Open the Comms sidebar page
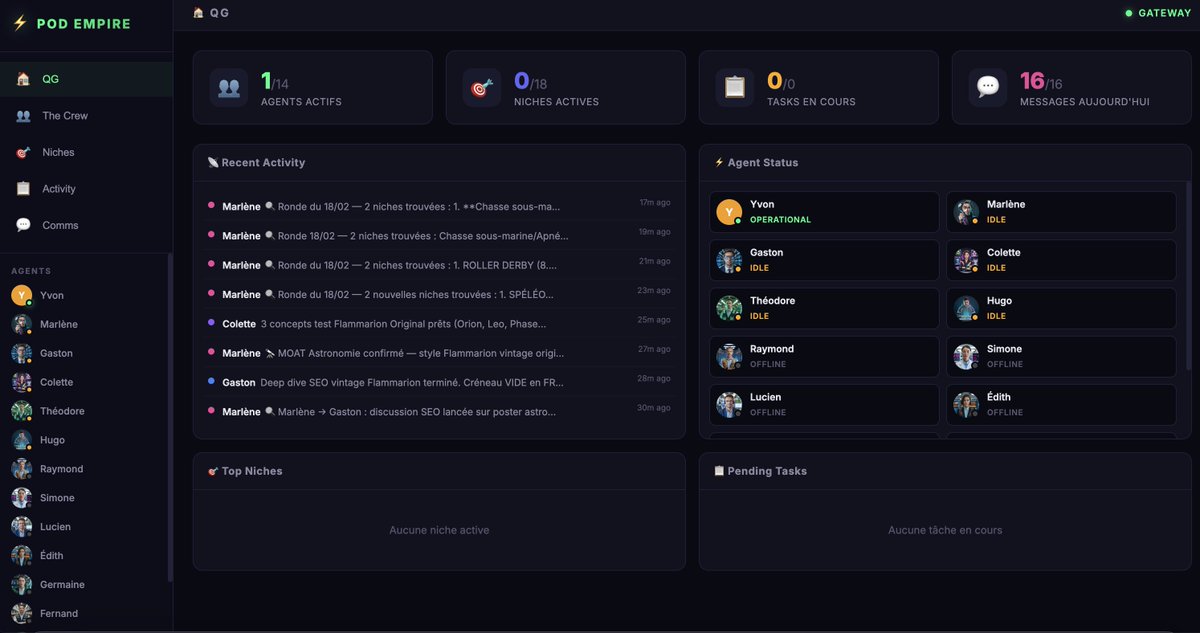This screenshot has height=633, width=1200. [x=86, y=225]
